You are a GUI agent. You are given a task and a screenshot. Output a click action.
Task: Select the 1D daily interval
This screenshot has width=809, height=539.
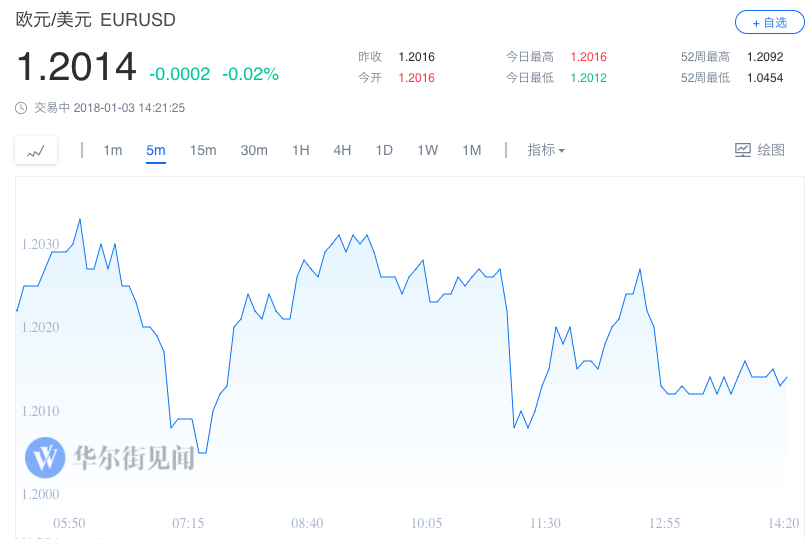[384, 150]
